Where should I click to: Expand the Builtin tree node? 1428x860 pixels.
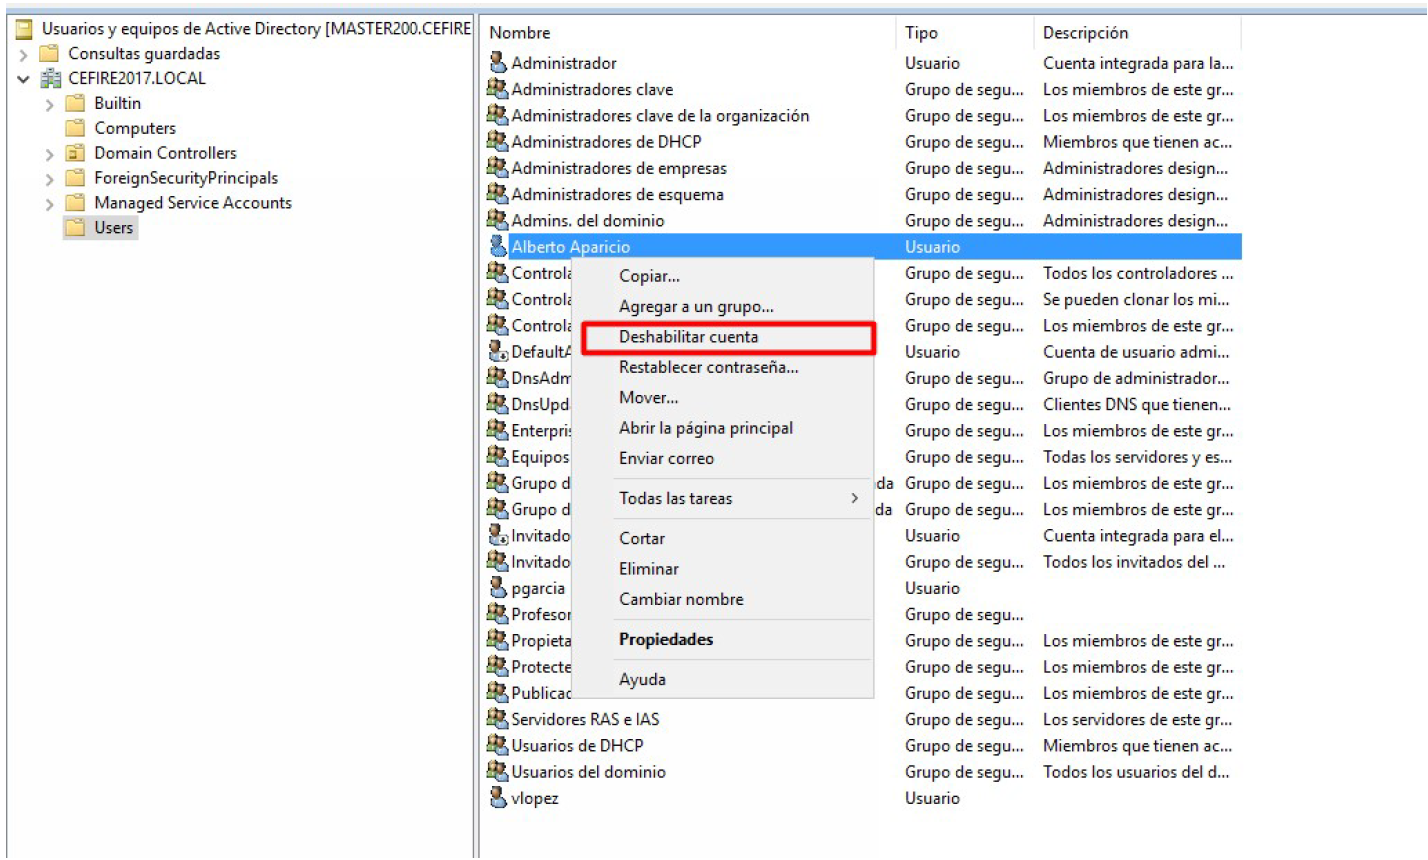(49, 104)
